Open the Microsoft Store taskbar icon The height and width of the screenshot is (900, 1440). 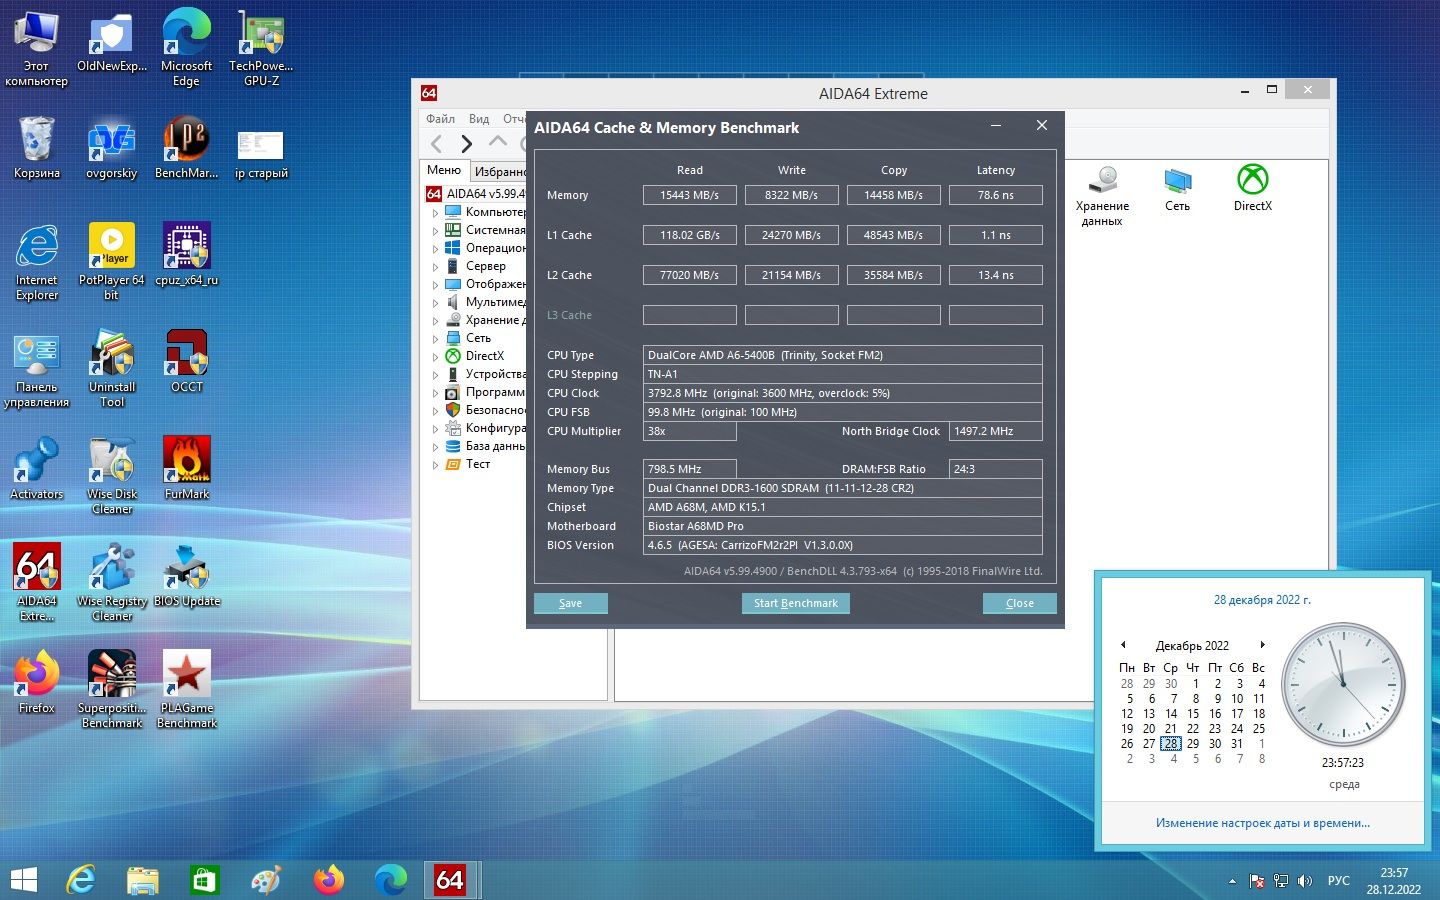click(x=204, y=880)
